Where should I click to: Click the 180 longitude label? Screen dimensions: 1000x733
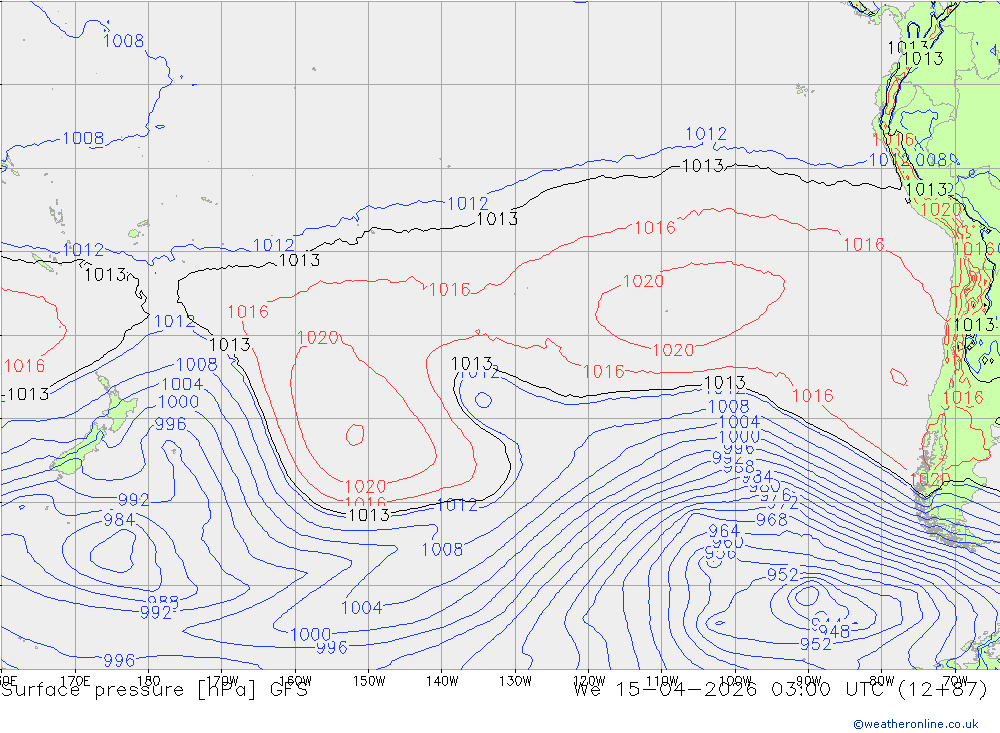click(148, 681)
